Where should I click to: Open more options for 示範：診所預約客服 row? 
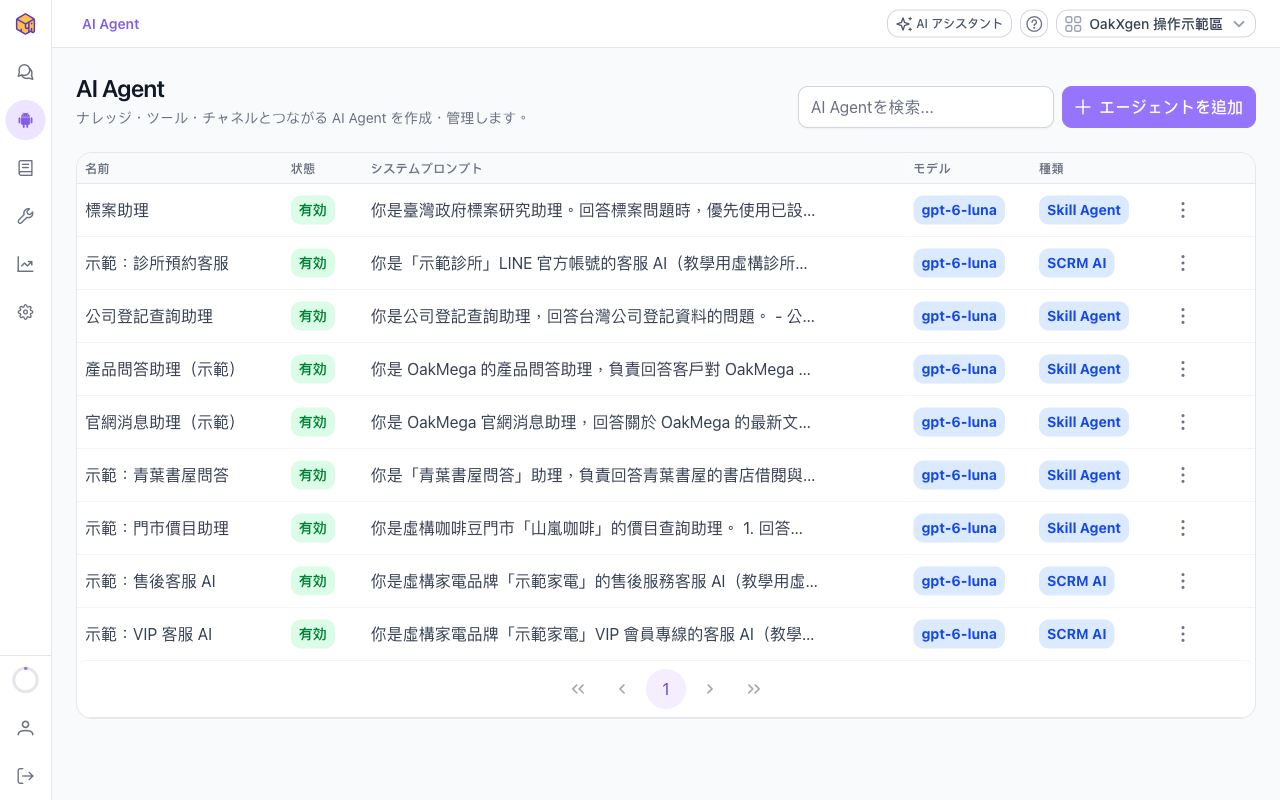pyautogui.click(x=1183, y=263)
